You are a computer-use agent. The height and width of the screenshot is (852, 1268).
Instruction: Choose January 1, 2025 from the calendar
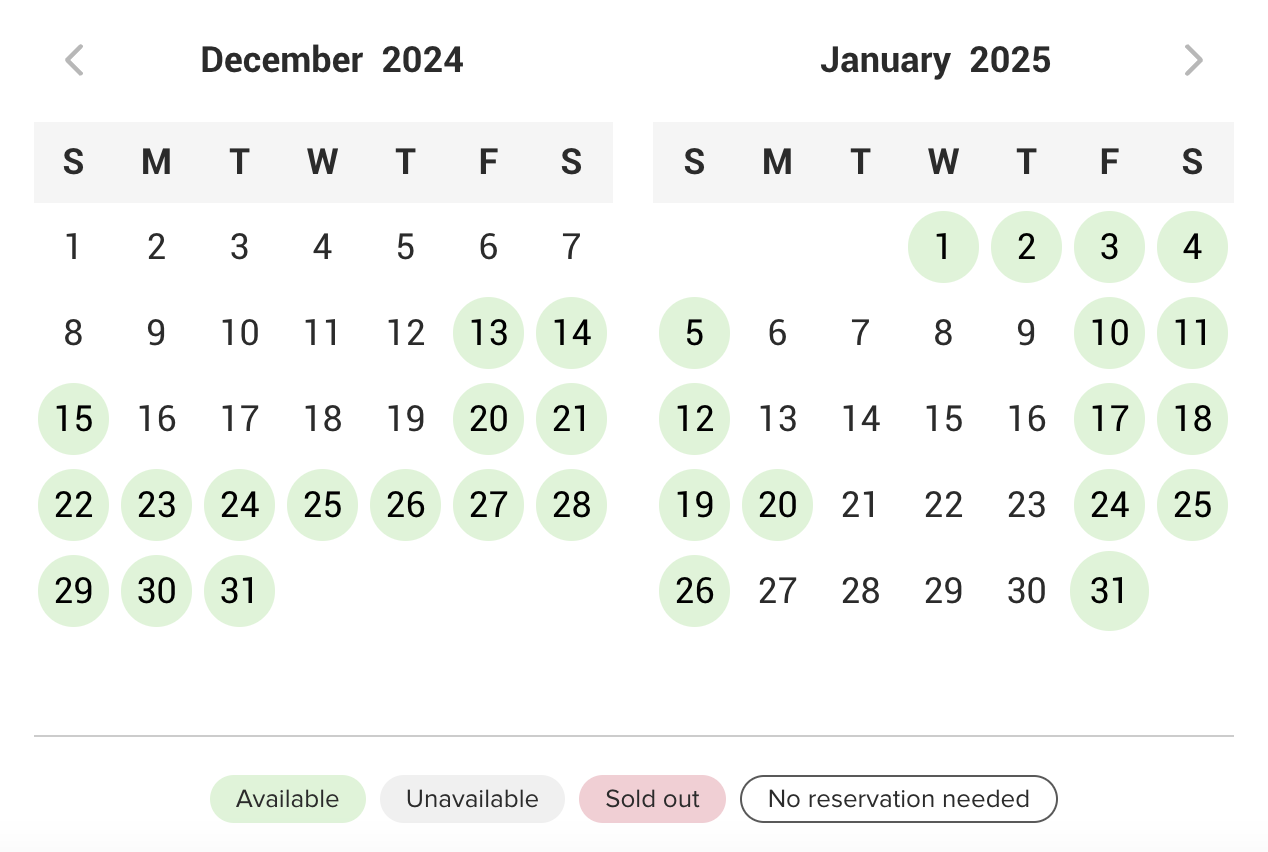coord(943,247)
